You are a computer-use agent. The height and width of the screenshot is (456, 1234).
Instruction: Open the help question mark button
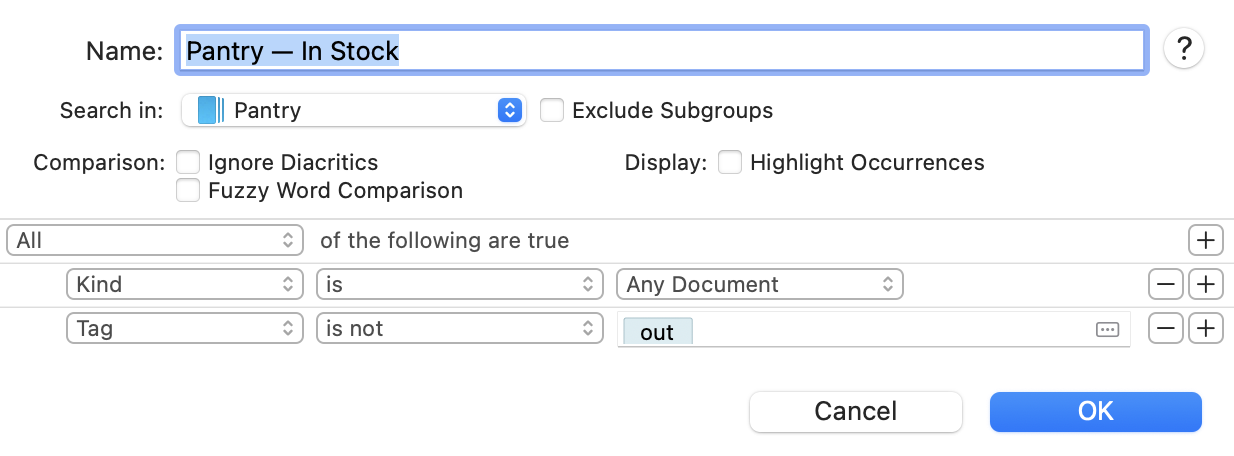point(1184,48)
